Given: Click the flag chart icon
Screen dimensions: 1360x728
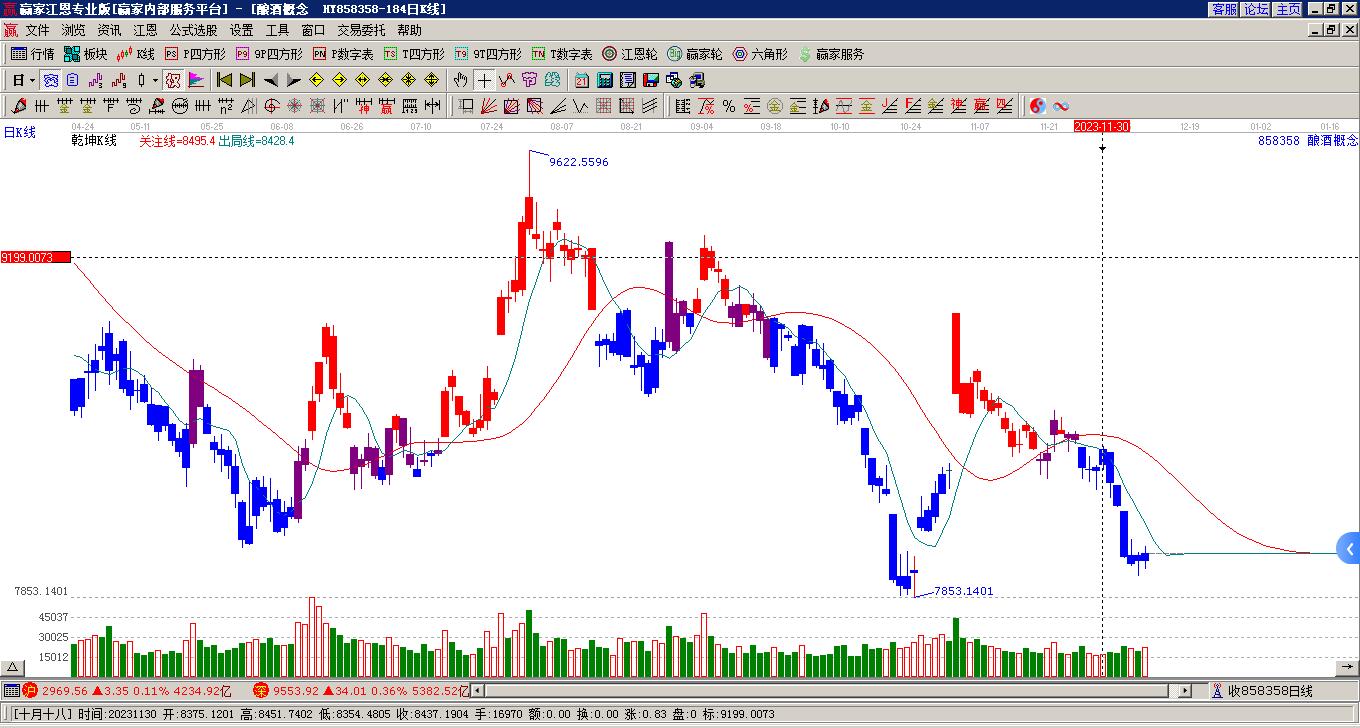Looking at the screenshot, I should (196, 80).
